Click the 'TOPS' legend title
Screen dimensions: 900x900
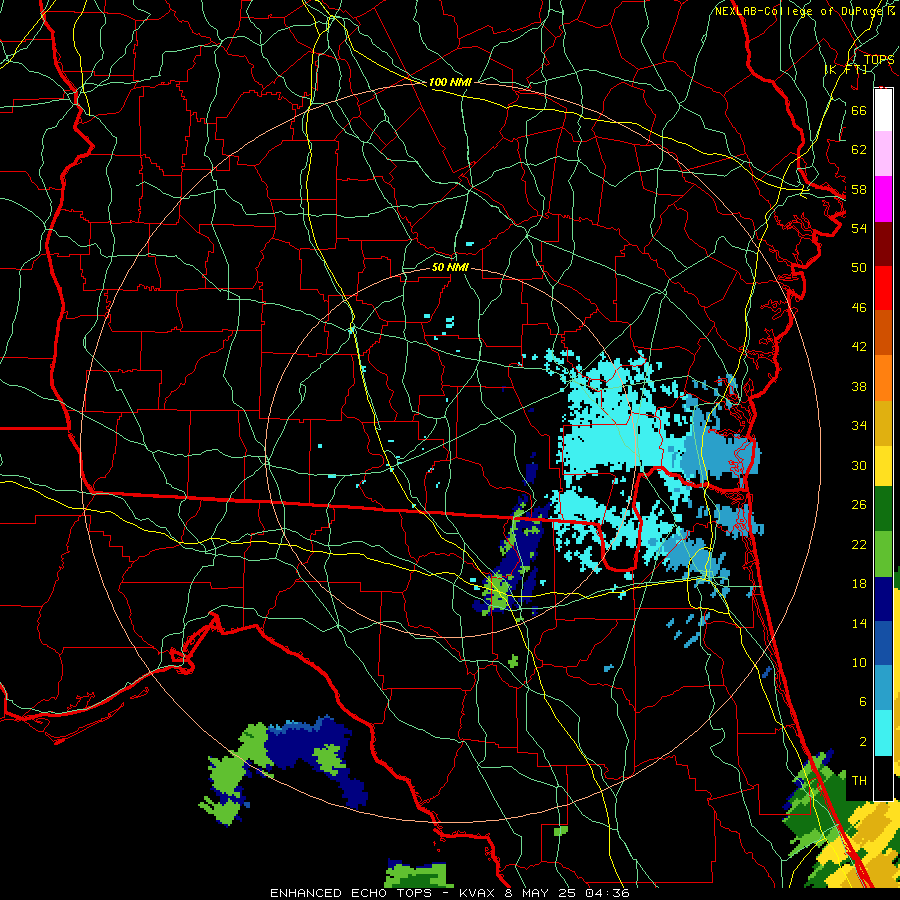(879, 60)
